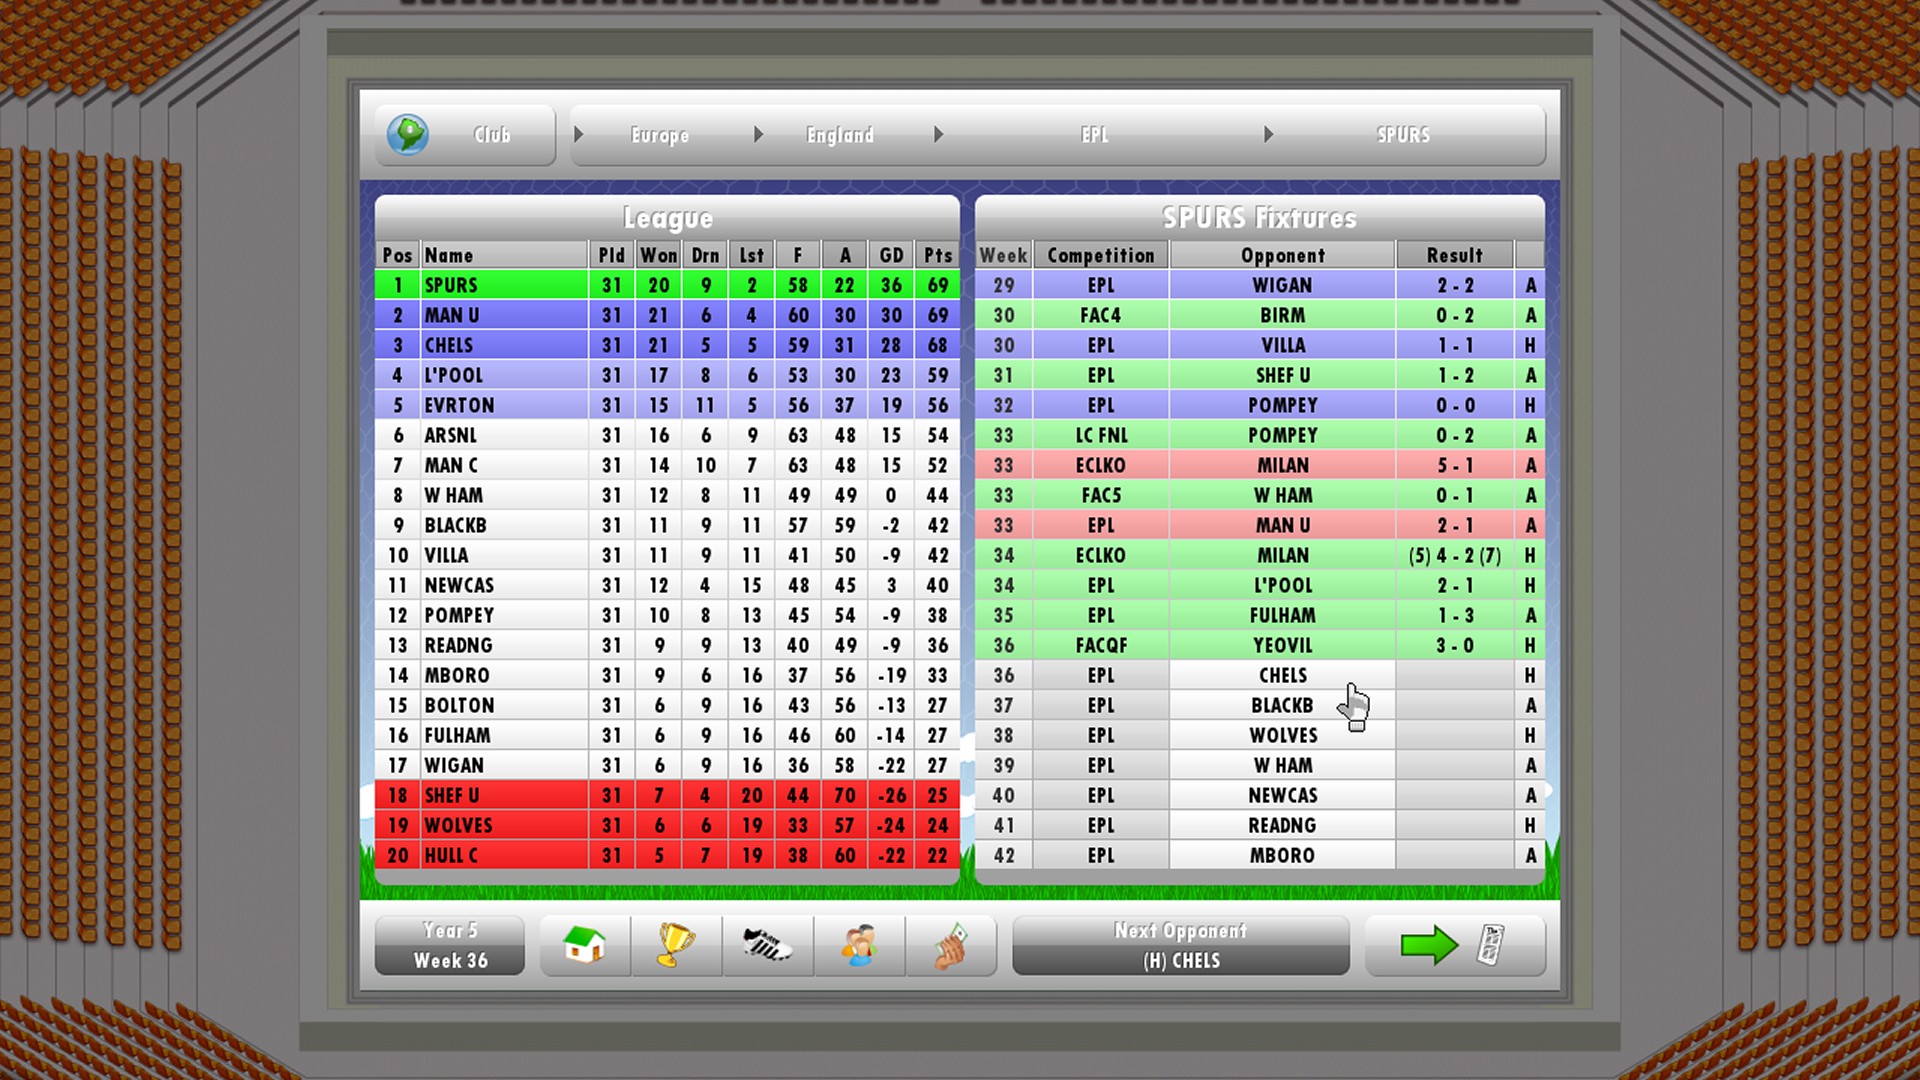Screen dimensions: 1920x1080
Task: Open the home screen via the house icon
Action: (x=584, y=945)
